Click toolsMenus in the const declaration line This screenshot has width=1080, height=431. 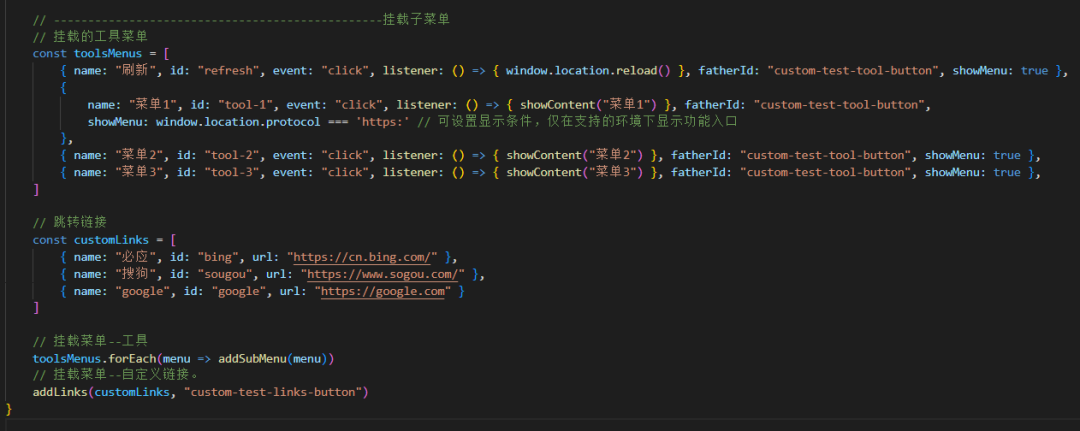pyautogui.click(x=107, y=54)
